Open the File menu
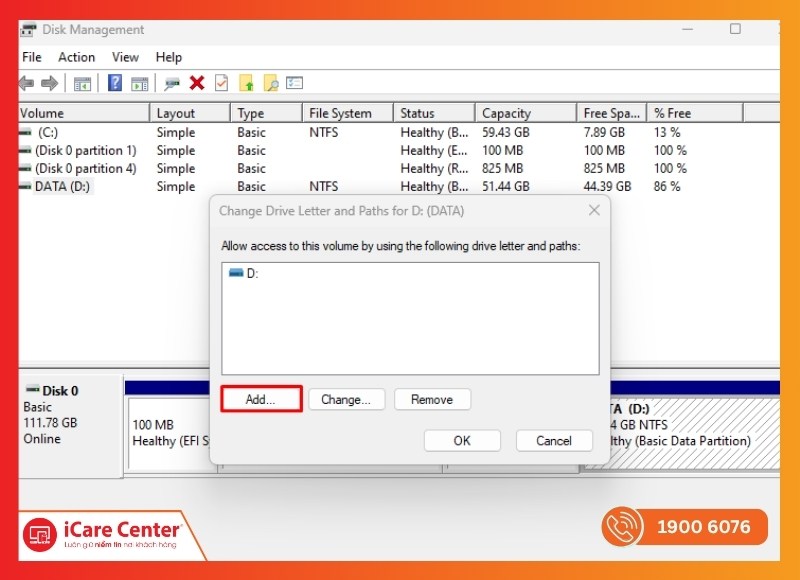Viewport: 800px width, 580px height. (x=31, y=57)
